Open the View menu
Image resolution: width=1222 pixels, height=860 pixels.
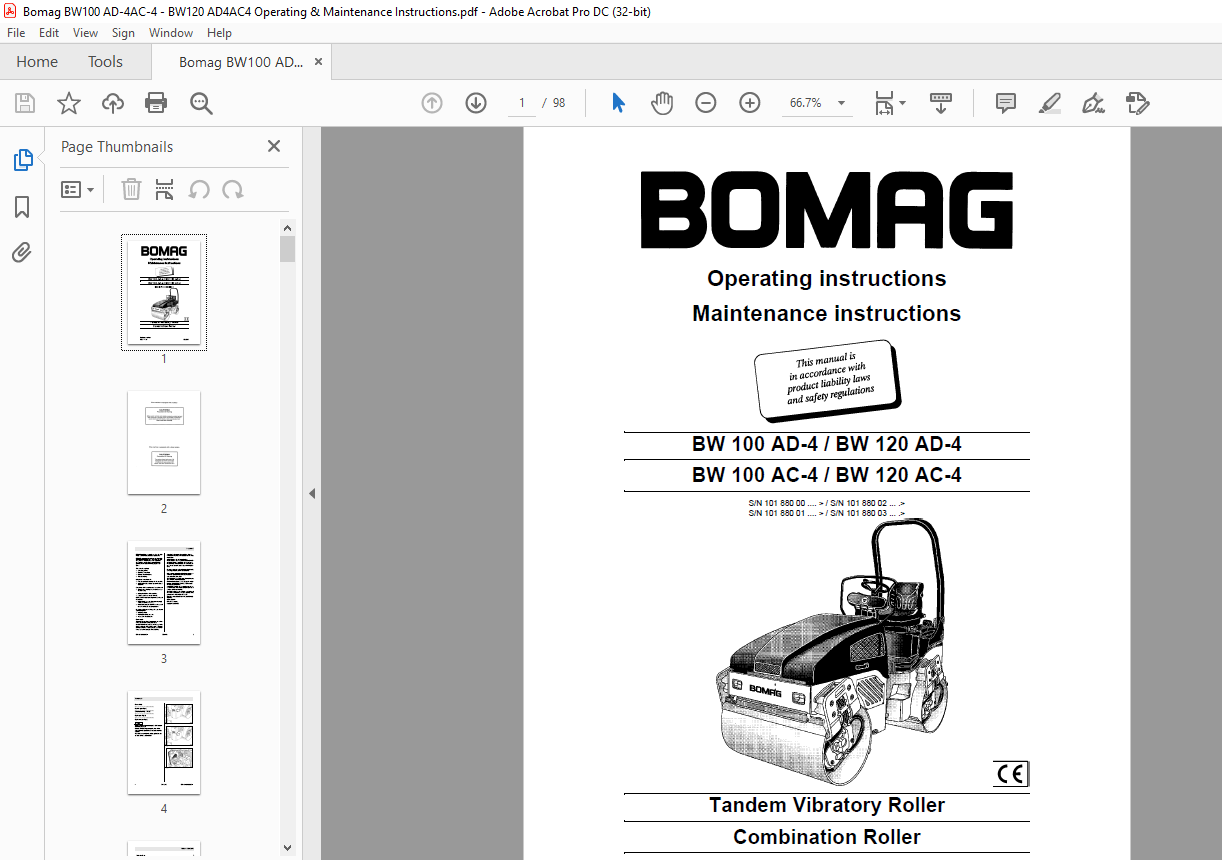(x=85, y=33)
